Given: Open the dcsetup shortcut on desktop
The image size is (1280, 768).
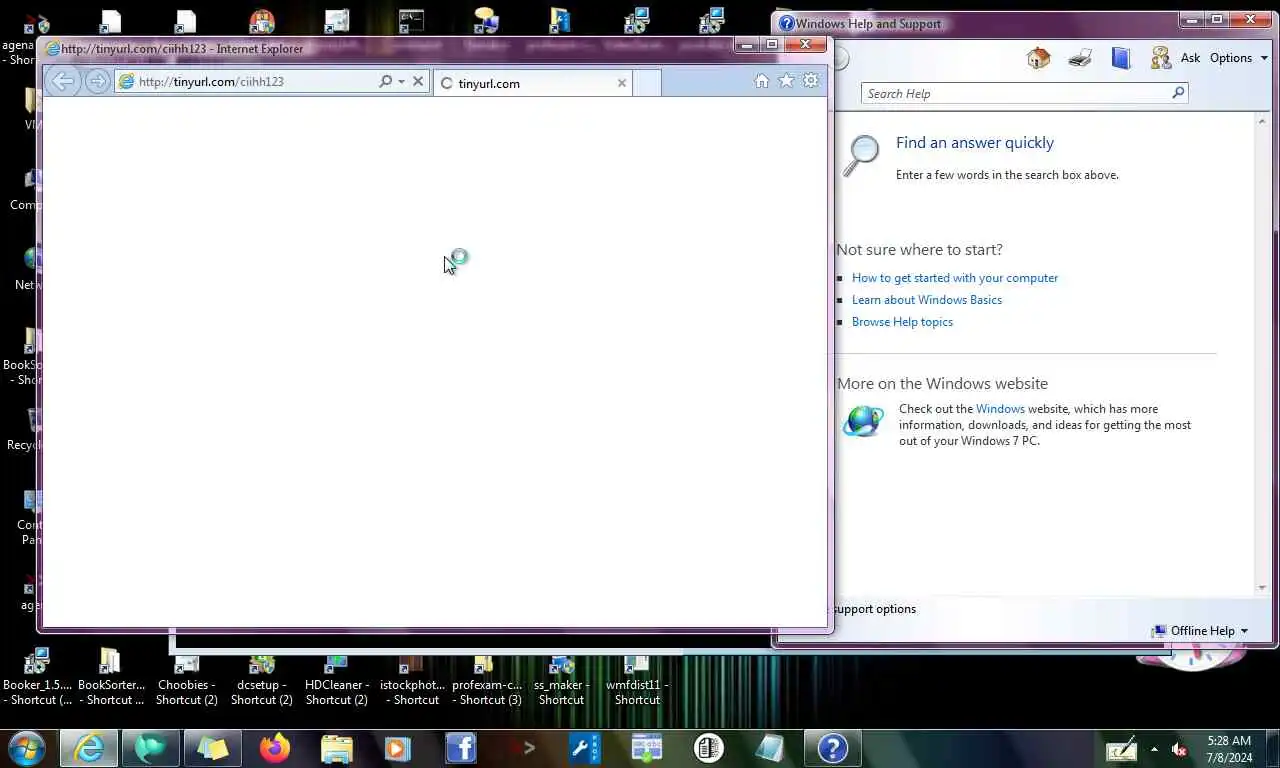Looking at the screenshot, I should pos(262,677).
